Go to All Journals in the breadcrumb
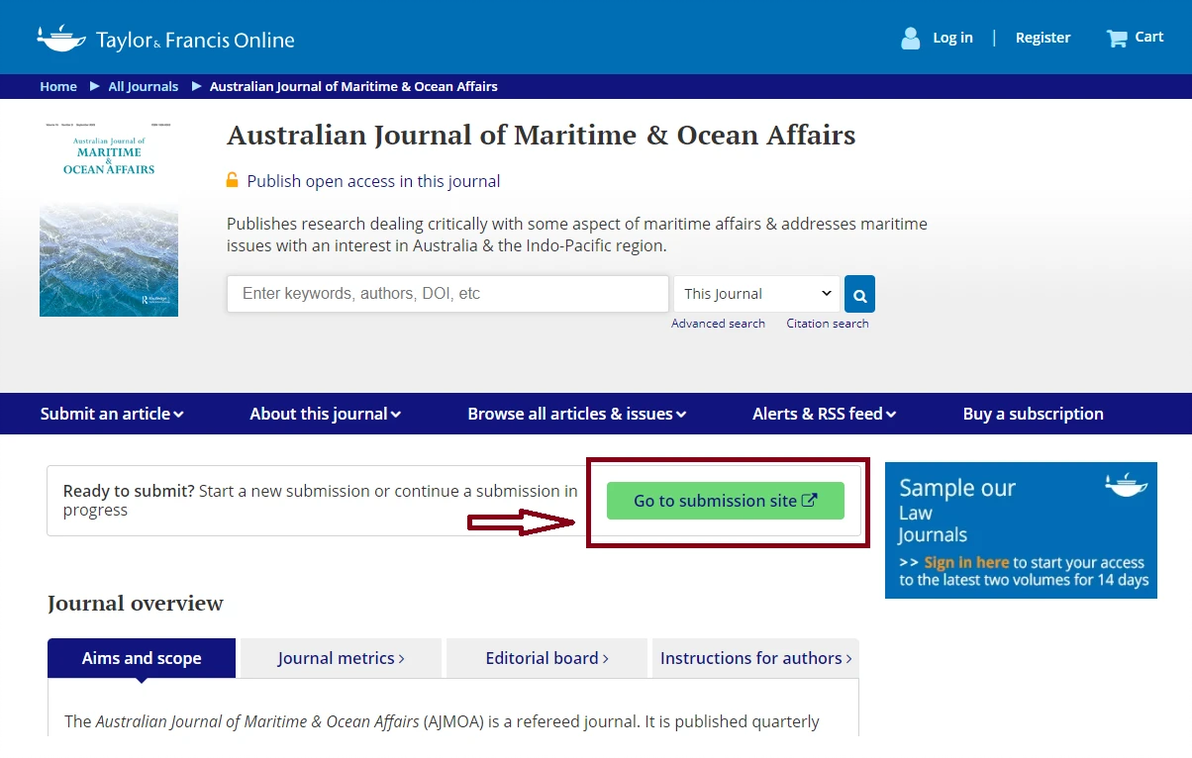1192x758 pixels. click(x=143, y=87)
